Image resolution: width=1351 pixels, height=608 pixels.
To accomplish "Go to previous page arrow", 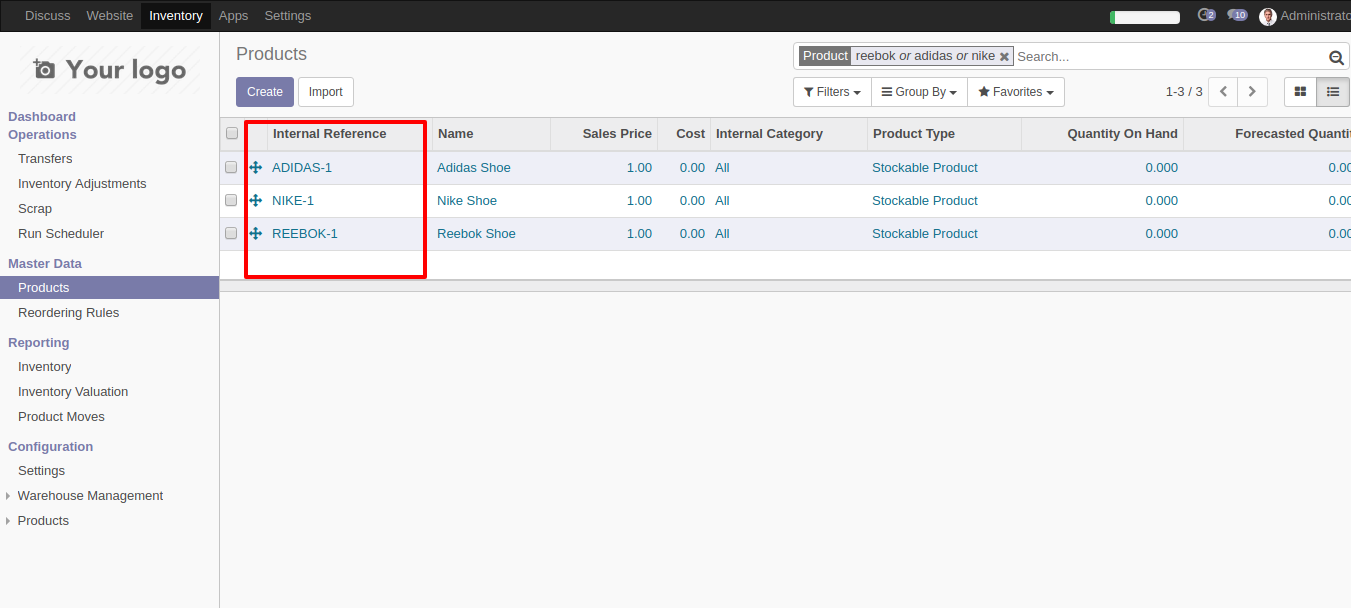I will click(x=1223, y=92).
